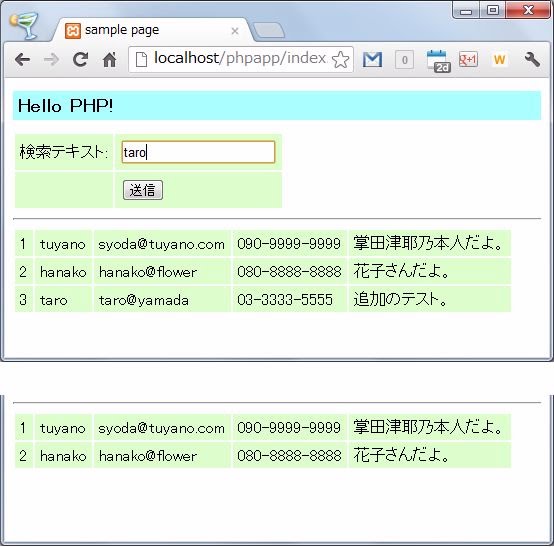Bookmark this page with the star icon
Image resolution: width=554 pixels, height=547 pixels.
341,59
